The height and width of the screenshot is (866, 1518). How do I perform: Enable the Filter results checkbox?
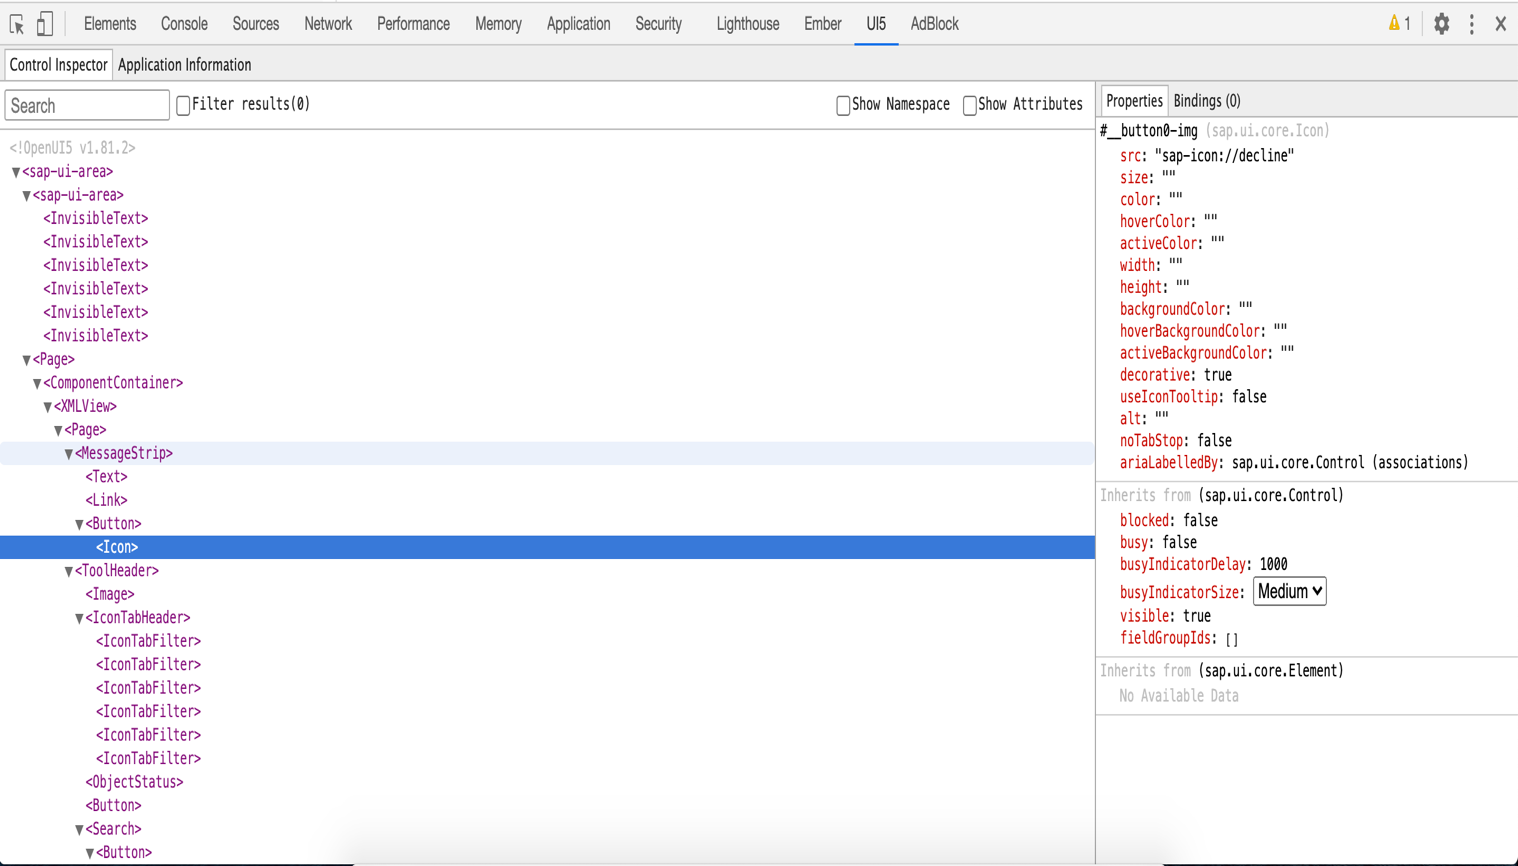tap(181, 104)
